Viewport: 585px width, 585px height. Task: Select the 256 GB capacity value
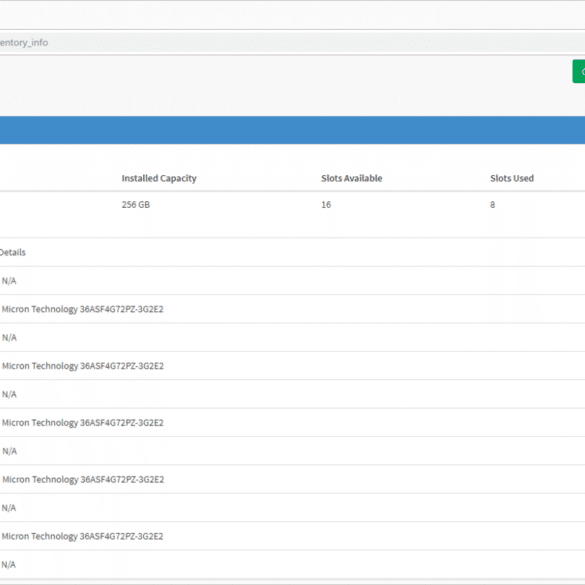pyautogui.click(x=136, y=205)
